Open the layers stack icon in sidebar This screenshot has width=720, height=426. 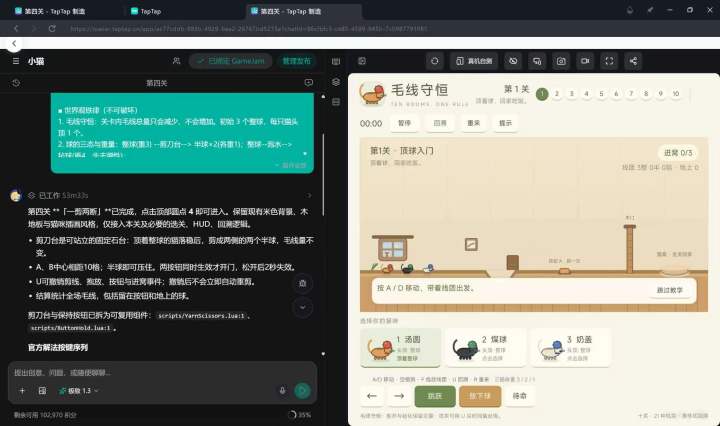tap(336, 82)
